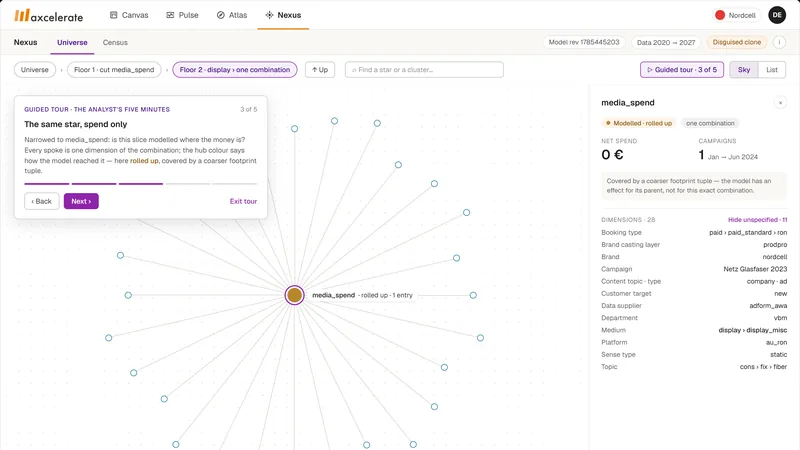
Task: Click the Model rev 1785445203 chip
Action: (584, 42)
